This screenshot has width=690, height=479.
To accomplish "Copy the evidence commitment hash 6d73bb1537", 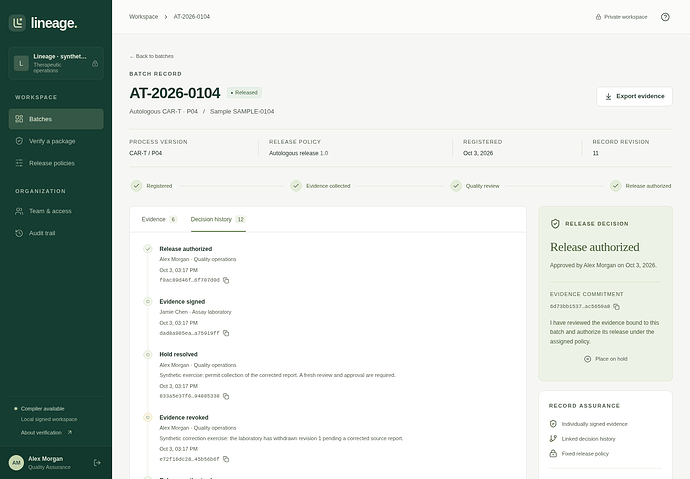I will tap(617, 307).
